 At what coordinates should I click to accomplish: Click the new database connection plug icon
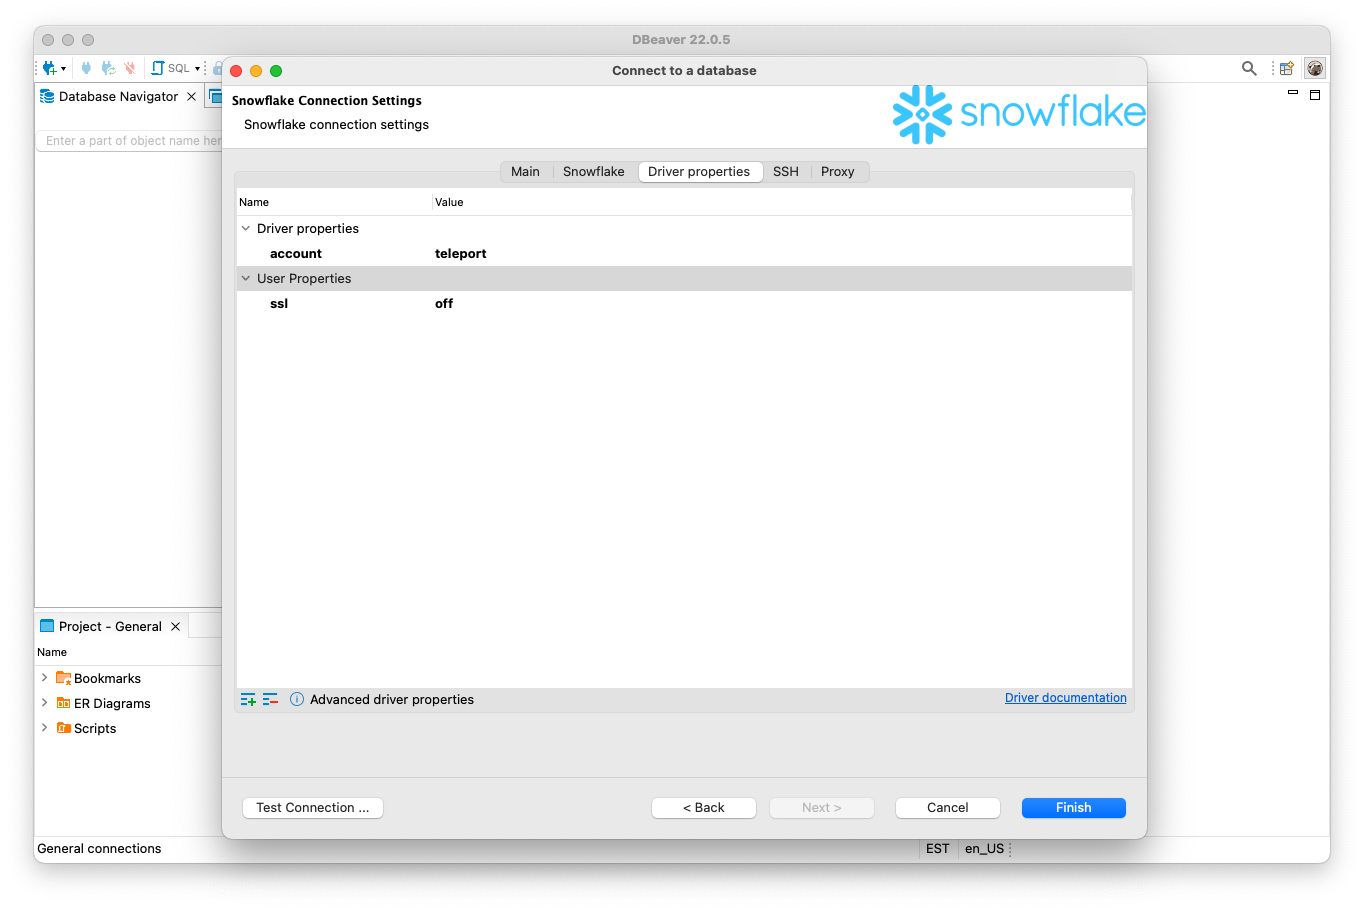point(49,68)
